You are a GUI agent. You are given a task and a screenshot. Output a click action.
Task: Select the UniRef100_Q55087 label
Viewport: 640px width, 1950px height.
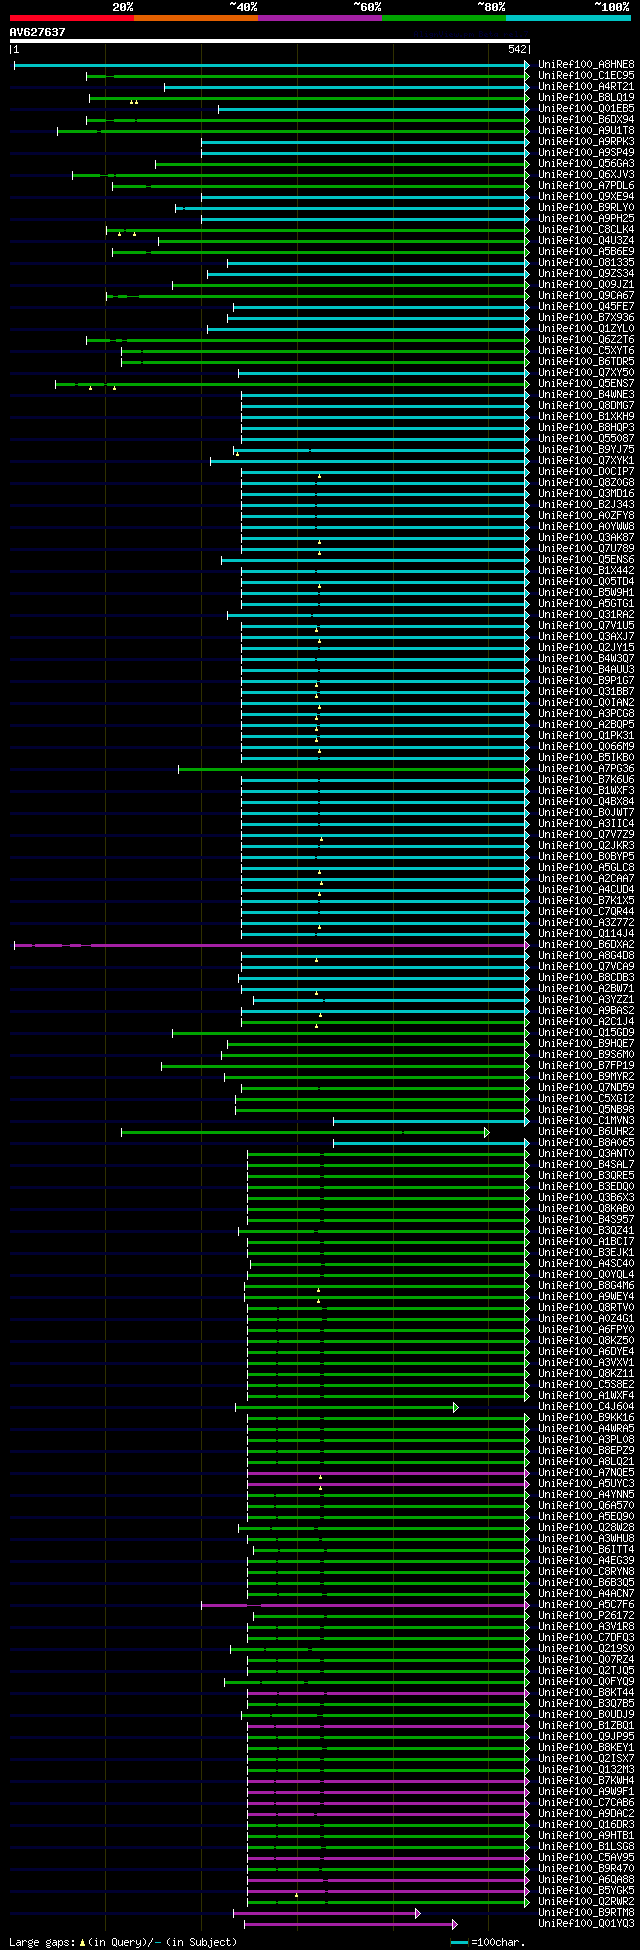click(586, 438)
